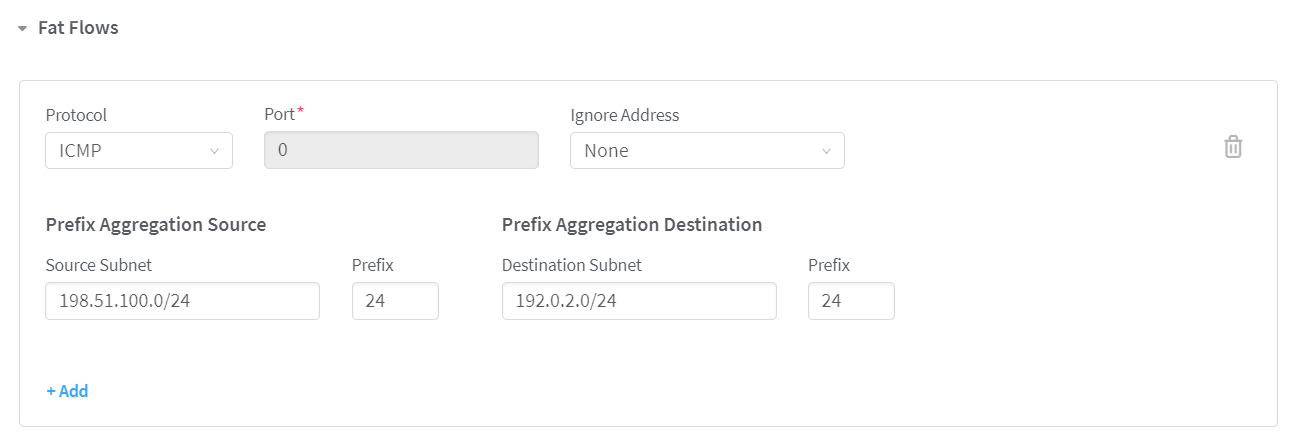1296x439 pixels.
Task: Click the destination Prefix field showing 24
Action: 851,301
